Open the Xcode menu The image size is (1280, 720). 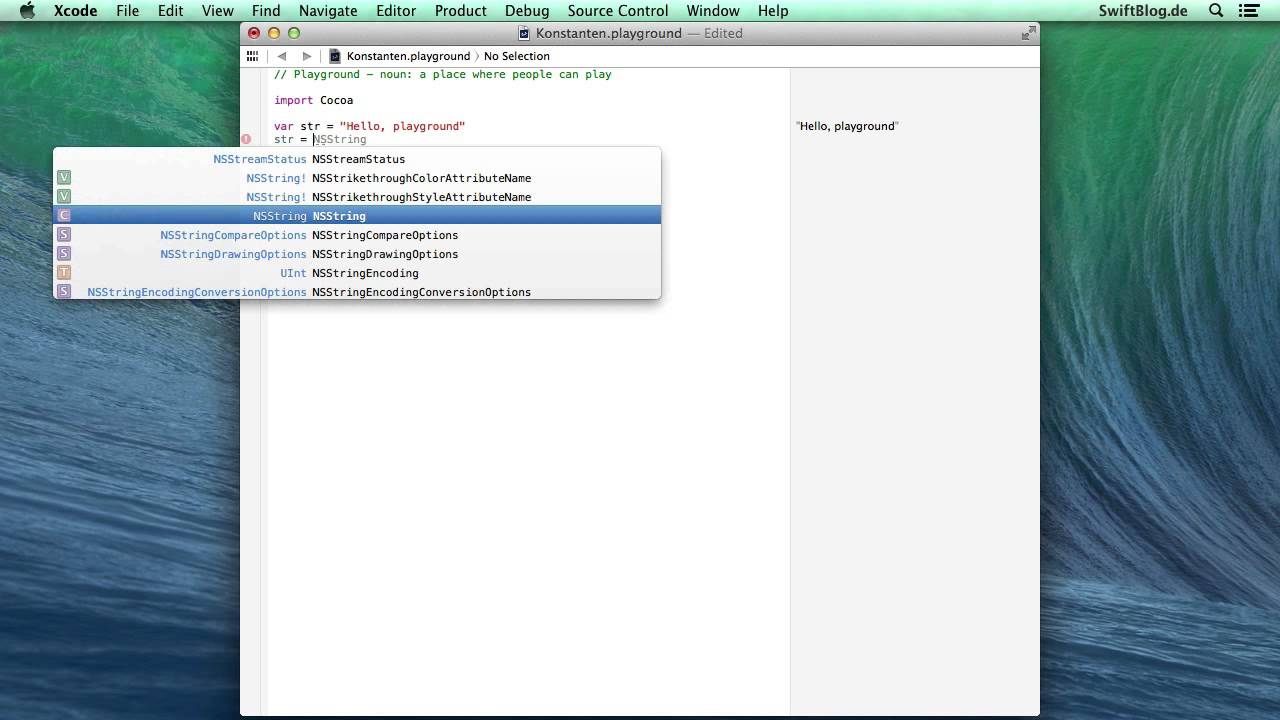point(75,11)
